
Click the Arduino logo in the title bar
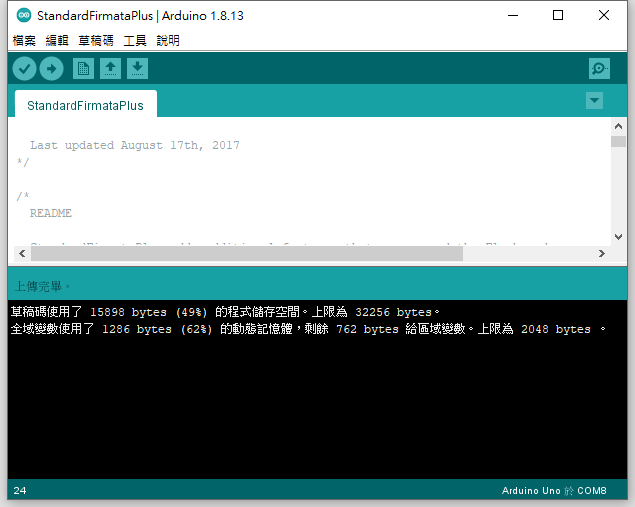tap(23, 15)
